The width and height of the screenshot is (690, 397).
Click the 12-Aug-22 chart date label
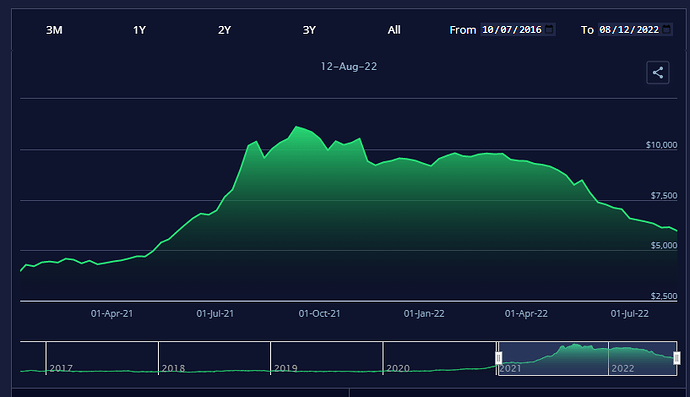[x=349, y=66]
